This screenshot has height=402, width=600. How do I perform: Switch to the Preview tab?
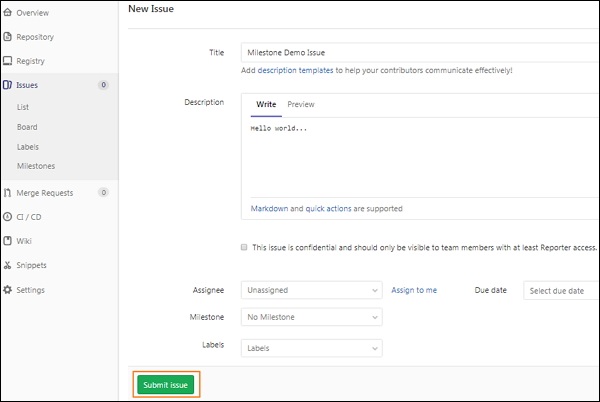tap(300, 104)
